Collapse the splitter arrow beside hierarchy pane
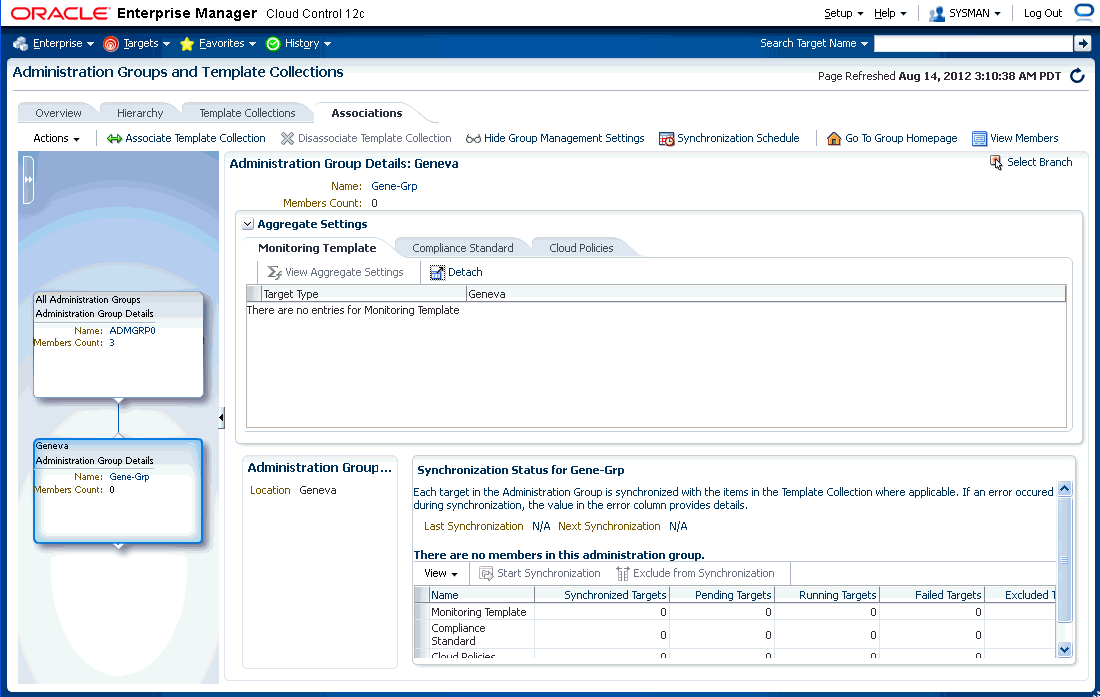The image size is (1100, 697). pyautogui.click(x=221, y=418)
